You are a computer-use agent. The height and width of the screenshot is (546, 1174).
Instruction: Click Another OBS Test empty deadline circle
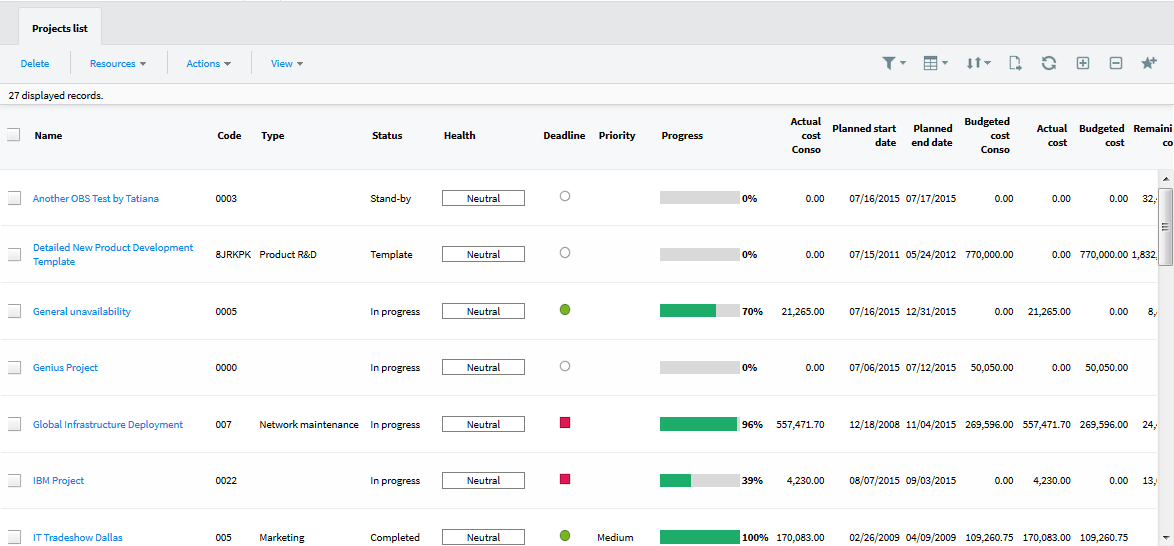[x=565, y=195]
